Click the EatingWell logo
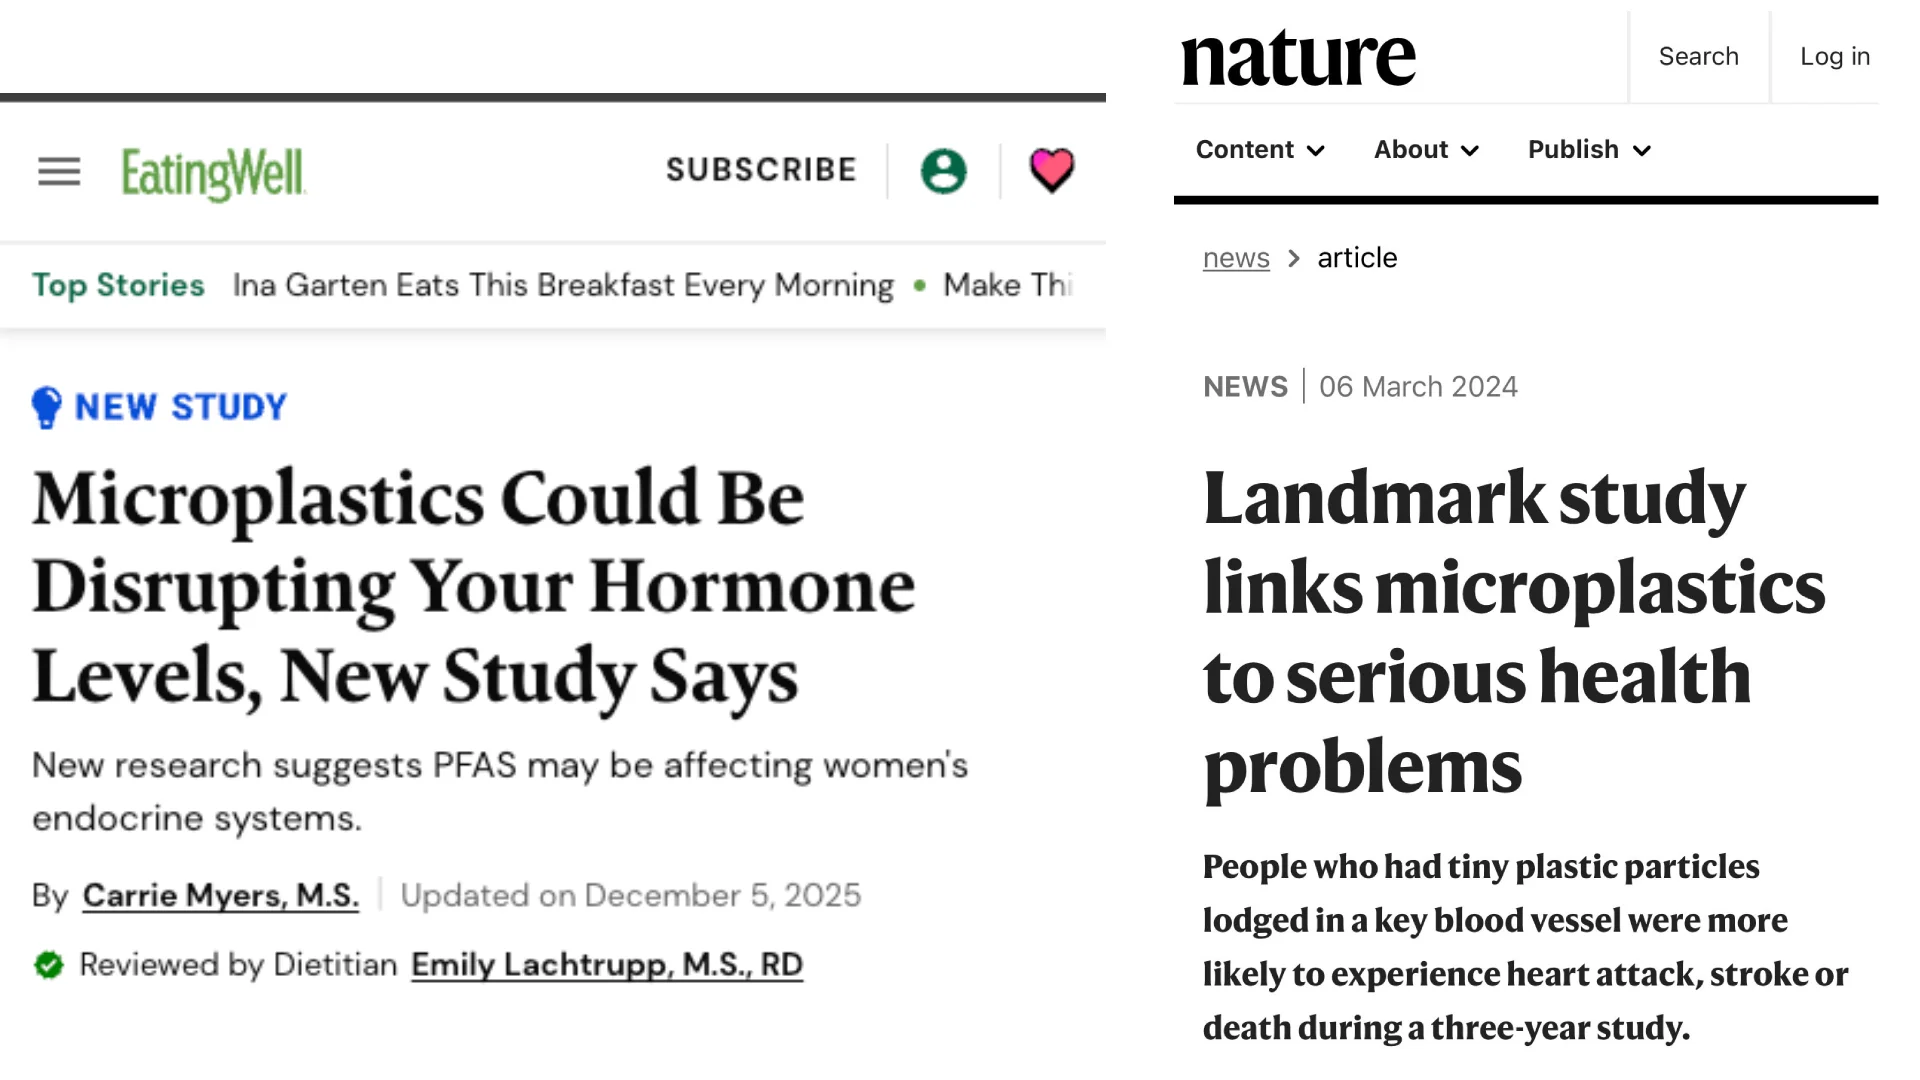Viewport: 1920px width, 1080px height. [213, 174]
